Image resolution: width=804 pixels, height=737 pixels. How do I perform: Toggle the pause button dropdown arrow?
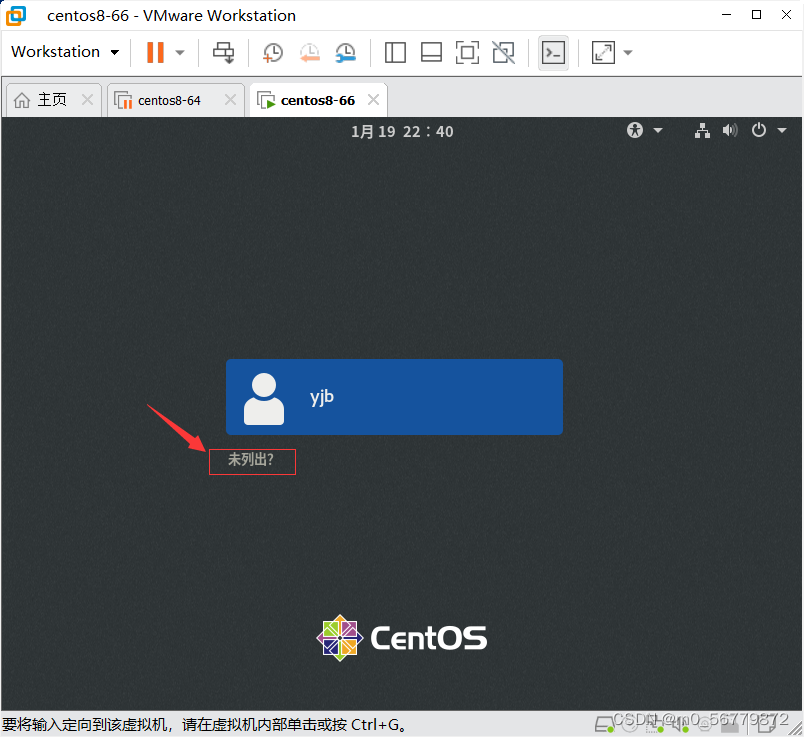click(x=181, y=52)
